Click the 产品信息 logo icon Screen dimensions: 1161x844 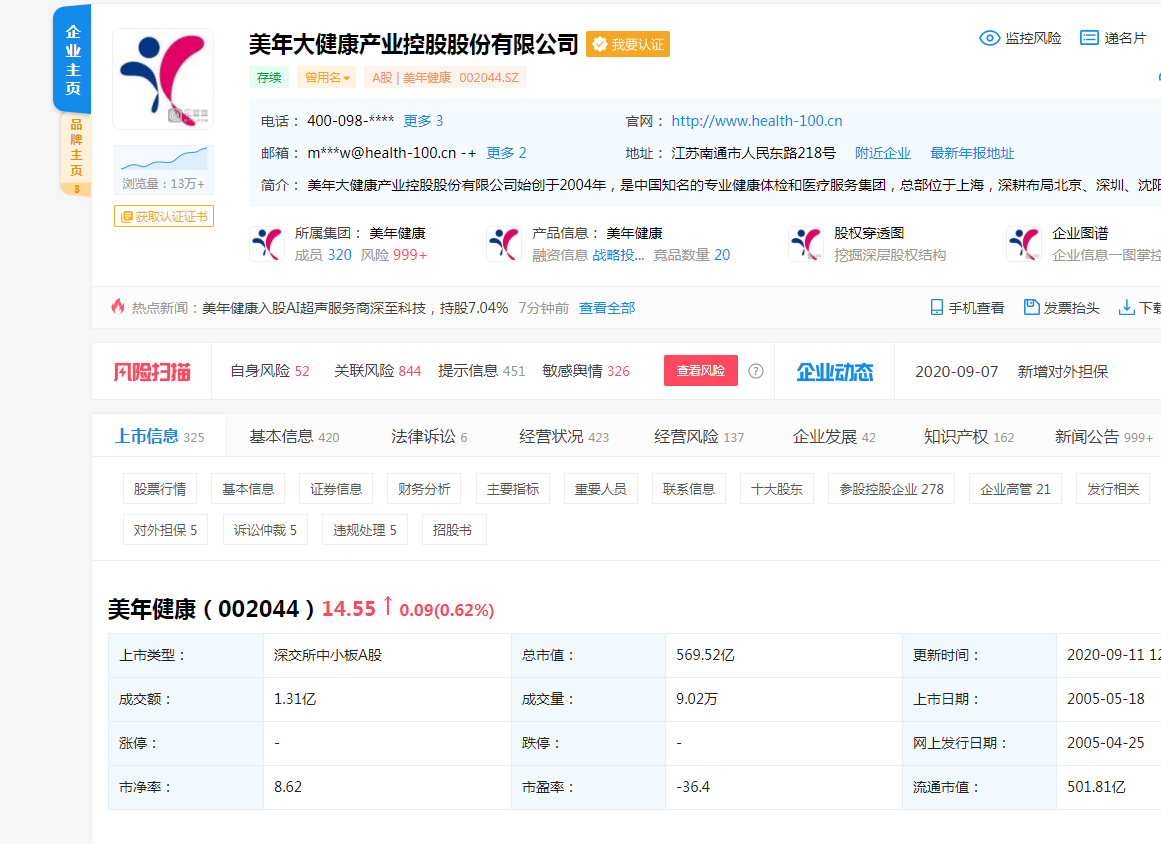pyautogui.click(x=504, y=244)
